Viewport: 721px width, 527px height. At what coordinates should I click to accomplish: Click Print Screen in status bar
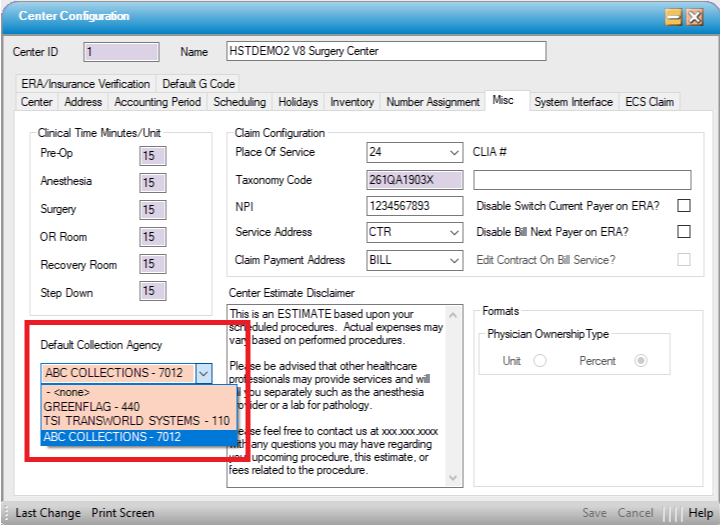(x=123, y=513)
